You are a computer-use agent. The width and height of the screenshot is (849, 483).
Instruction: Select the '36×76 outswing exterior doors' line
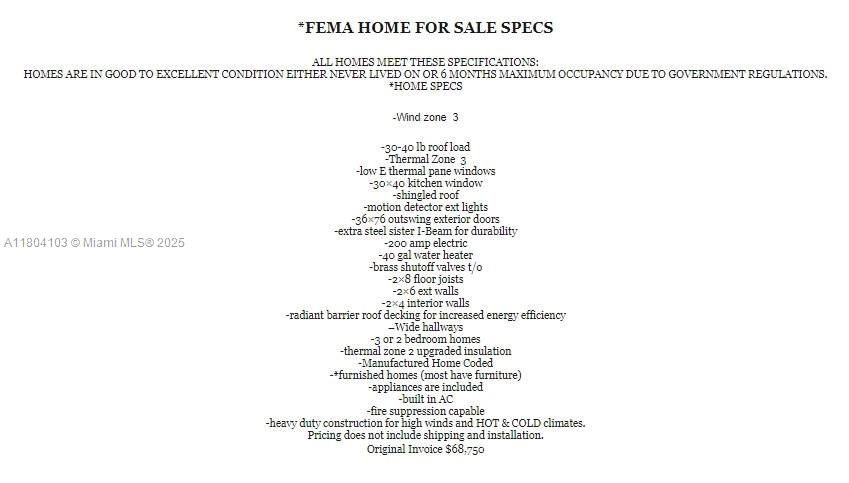(425, 219)
